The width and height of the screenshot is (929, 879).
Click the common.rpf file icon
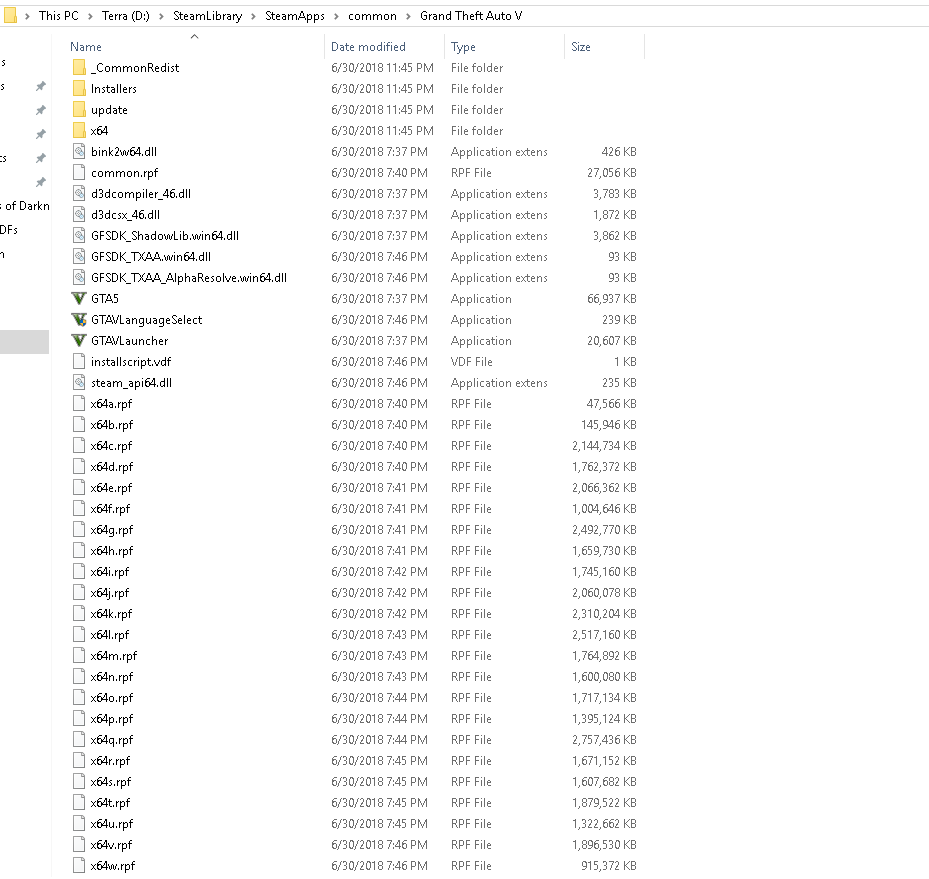(x=79, y=173)
